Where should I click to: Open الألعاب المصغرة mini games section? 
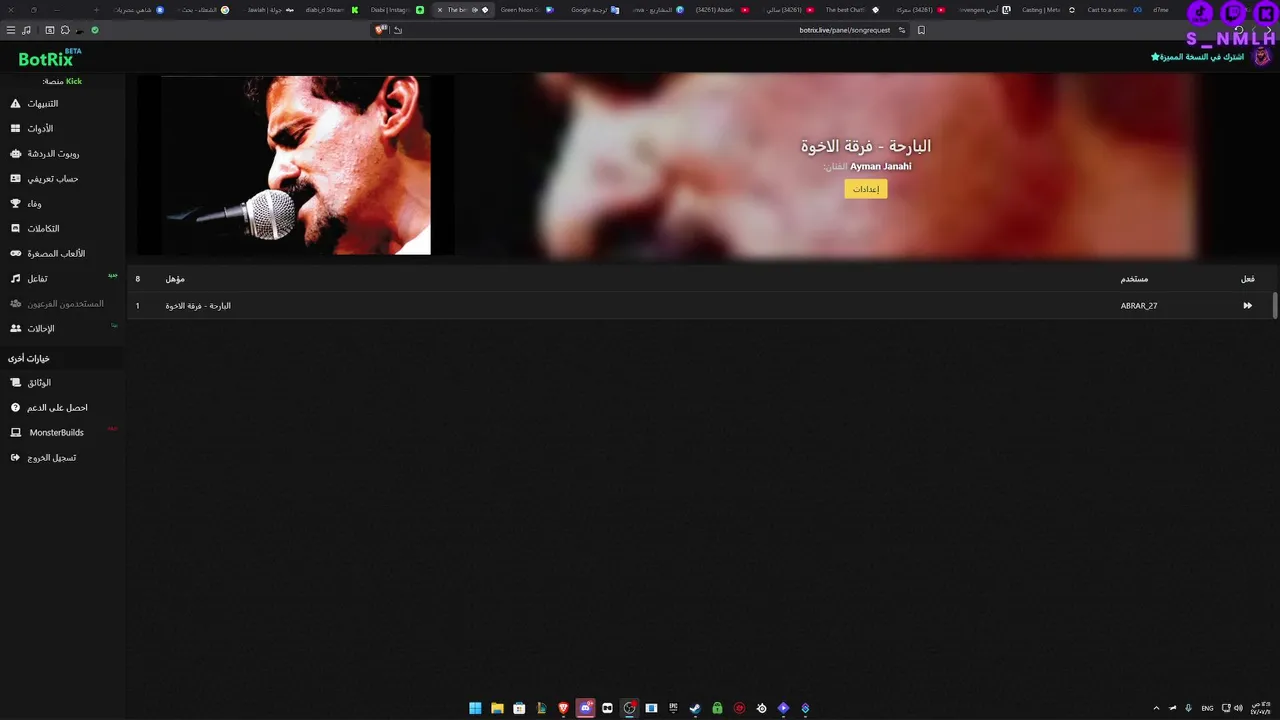(x=47, y=254)
